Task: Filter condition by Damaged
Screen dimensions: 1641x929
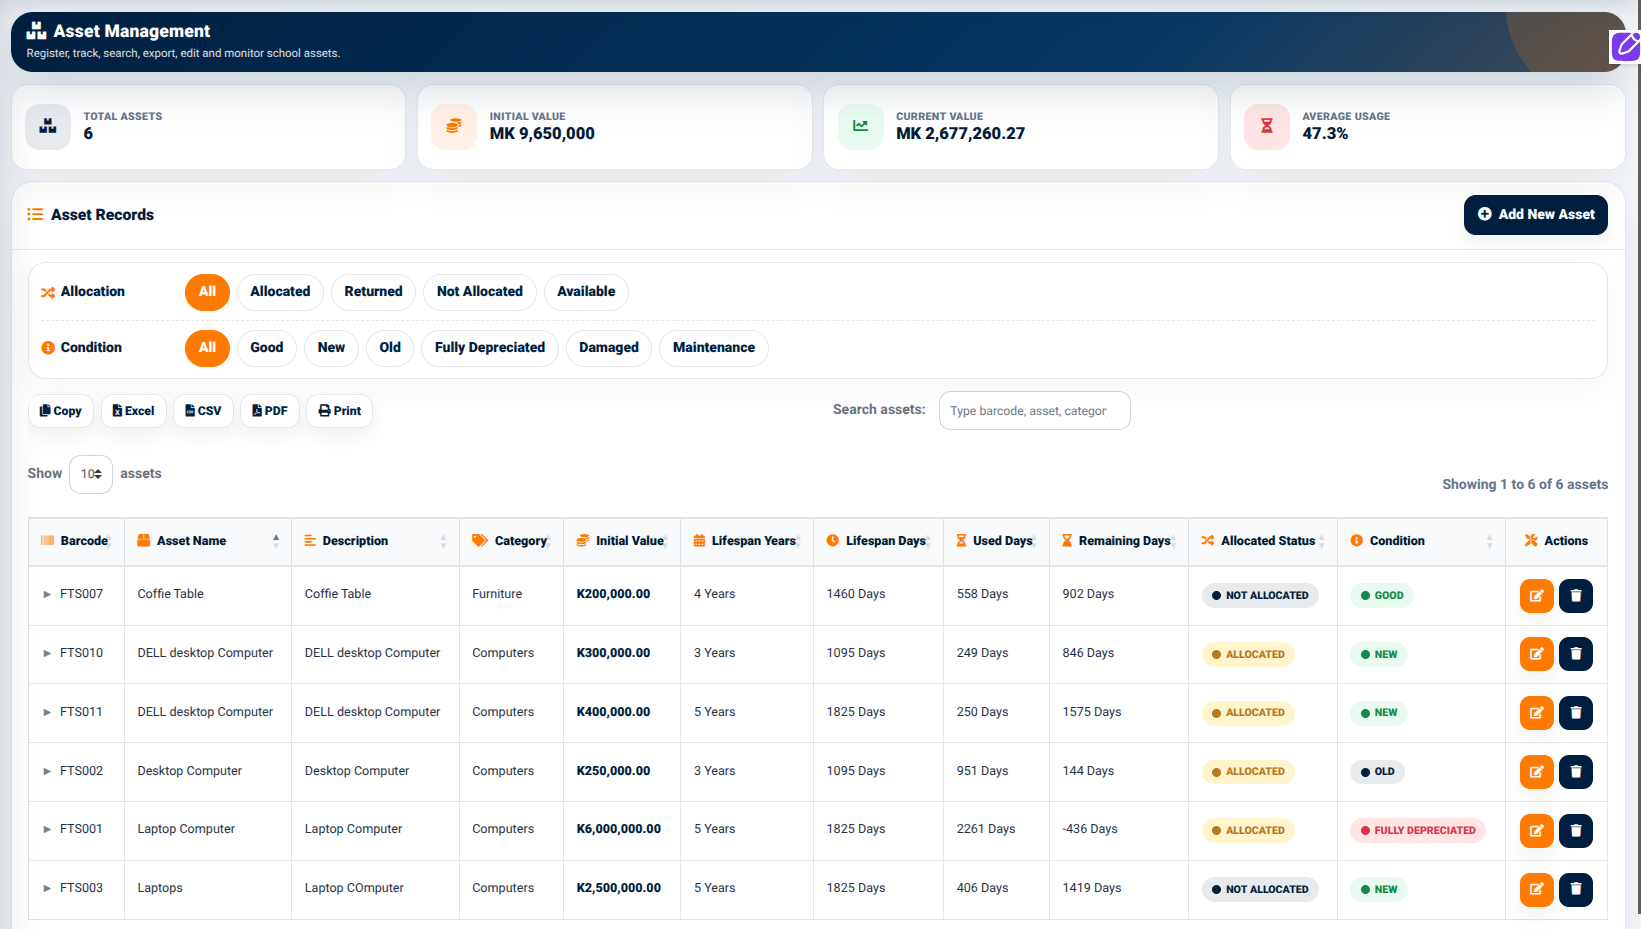Action: [x=609, y=348]
